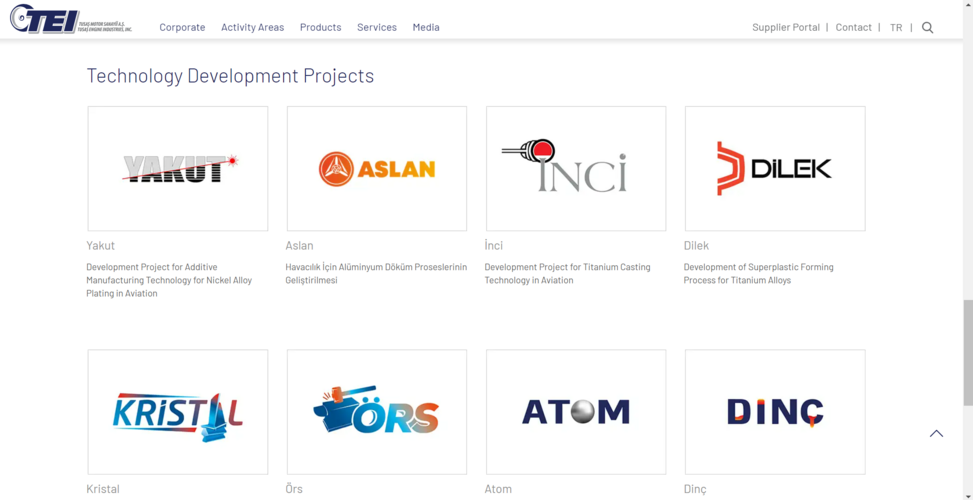Select the Atom project logo card

click(x=576, y=412)
